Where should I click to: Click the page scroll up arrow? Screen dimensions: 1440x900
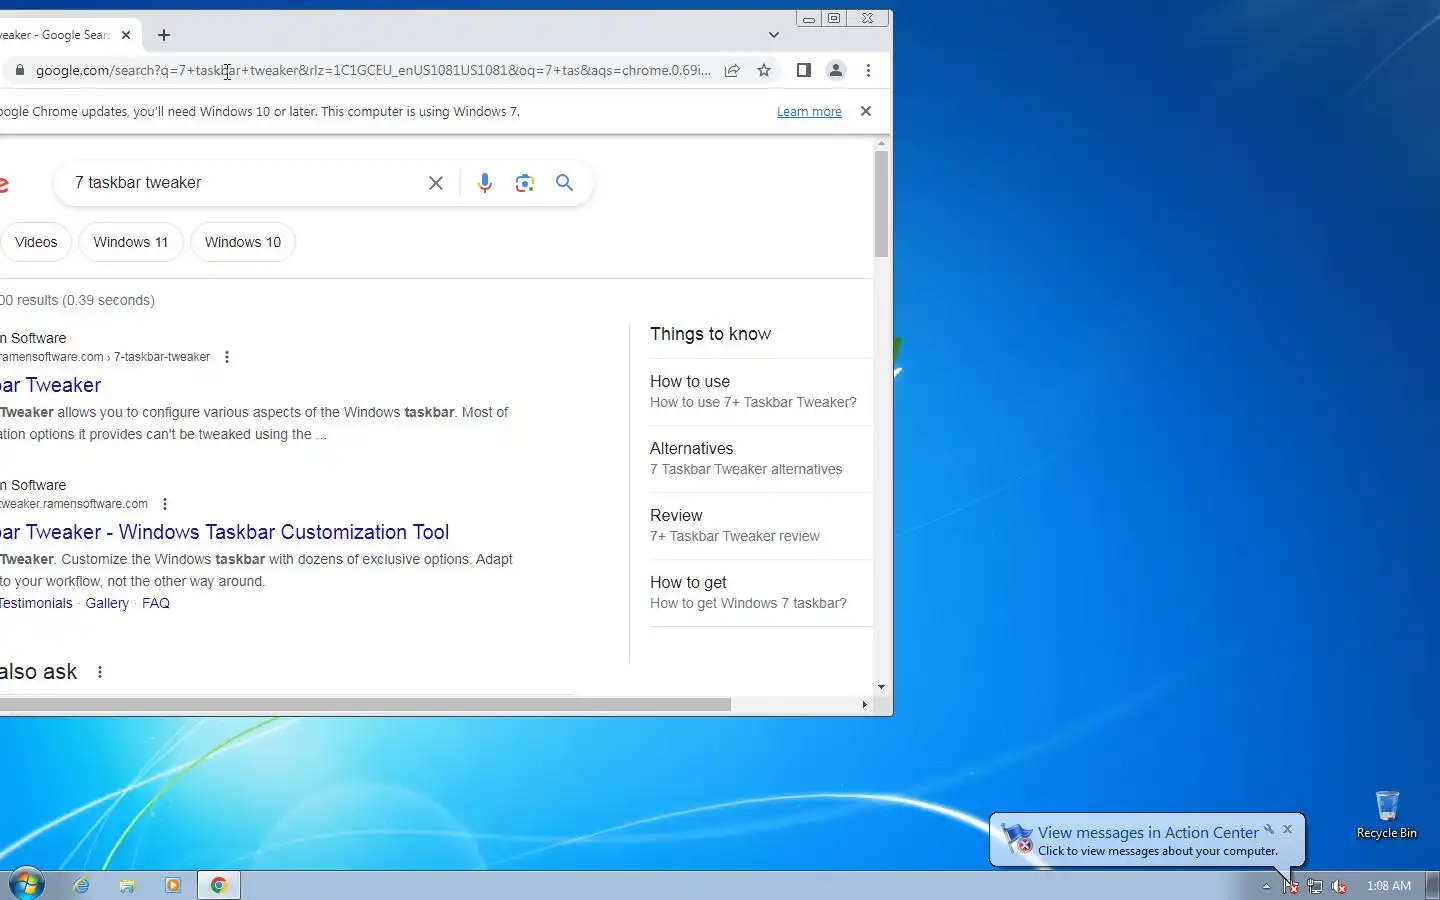click(x=881, y=144)
